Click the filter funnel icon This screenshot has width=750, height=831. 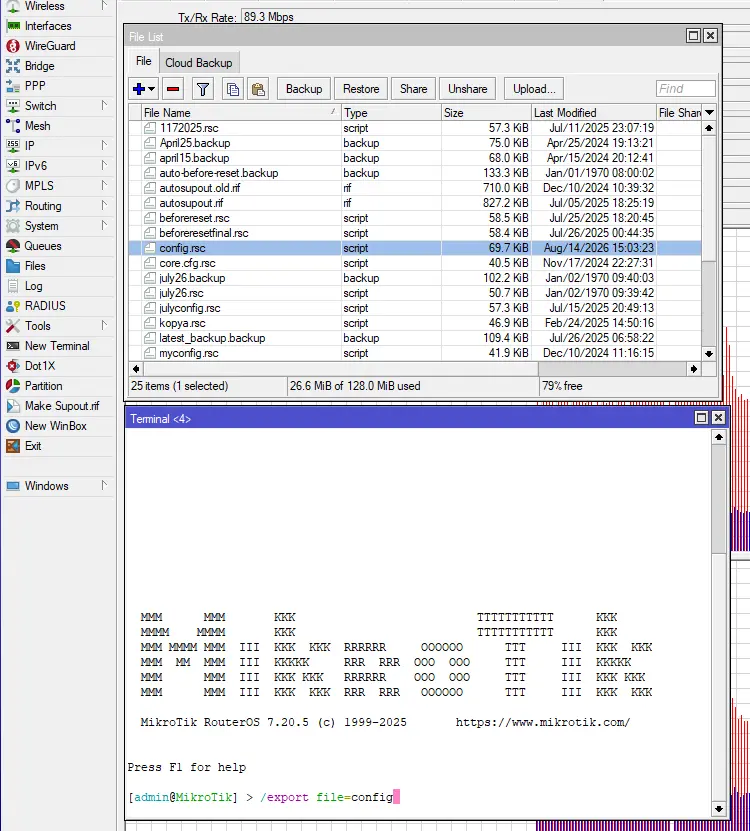pyautogui.click(x=202, y=89)
